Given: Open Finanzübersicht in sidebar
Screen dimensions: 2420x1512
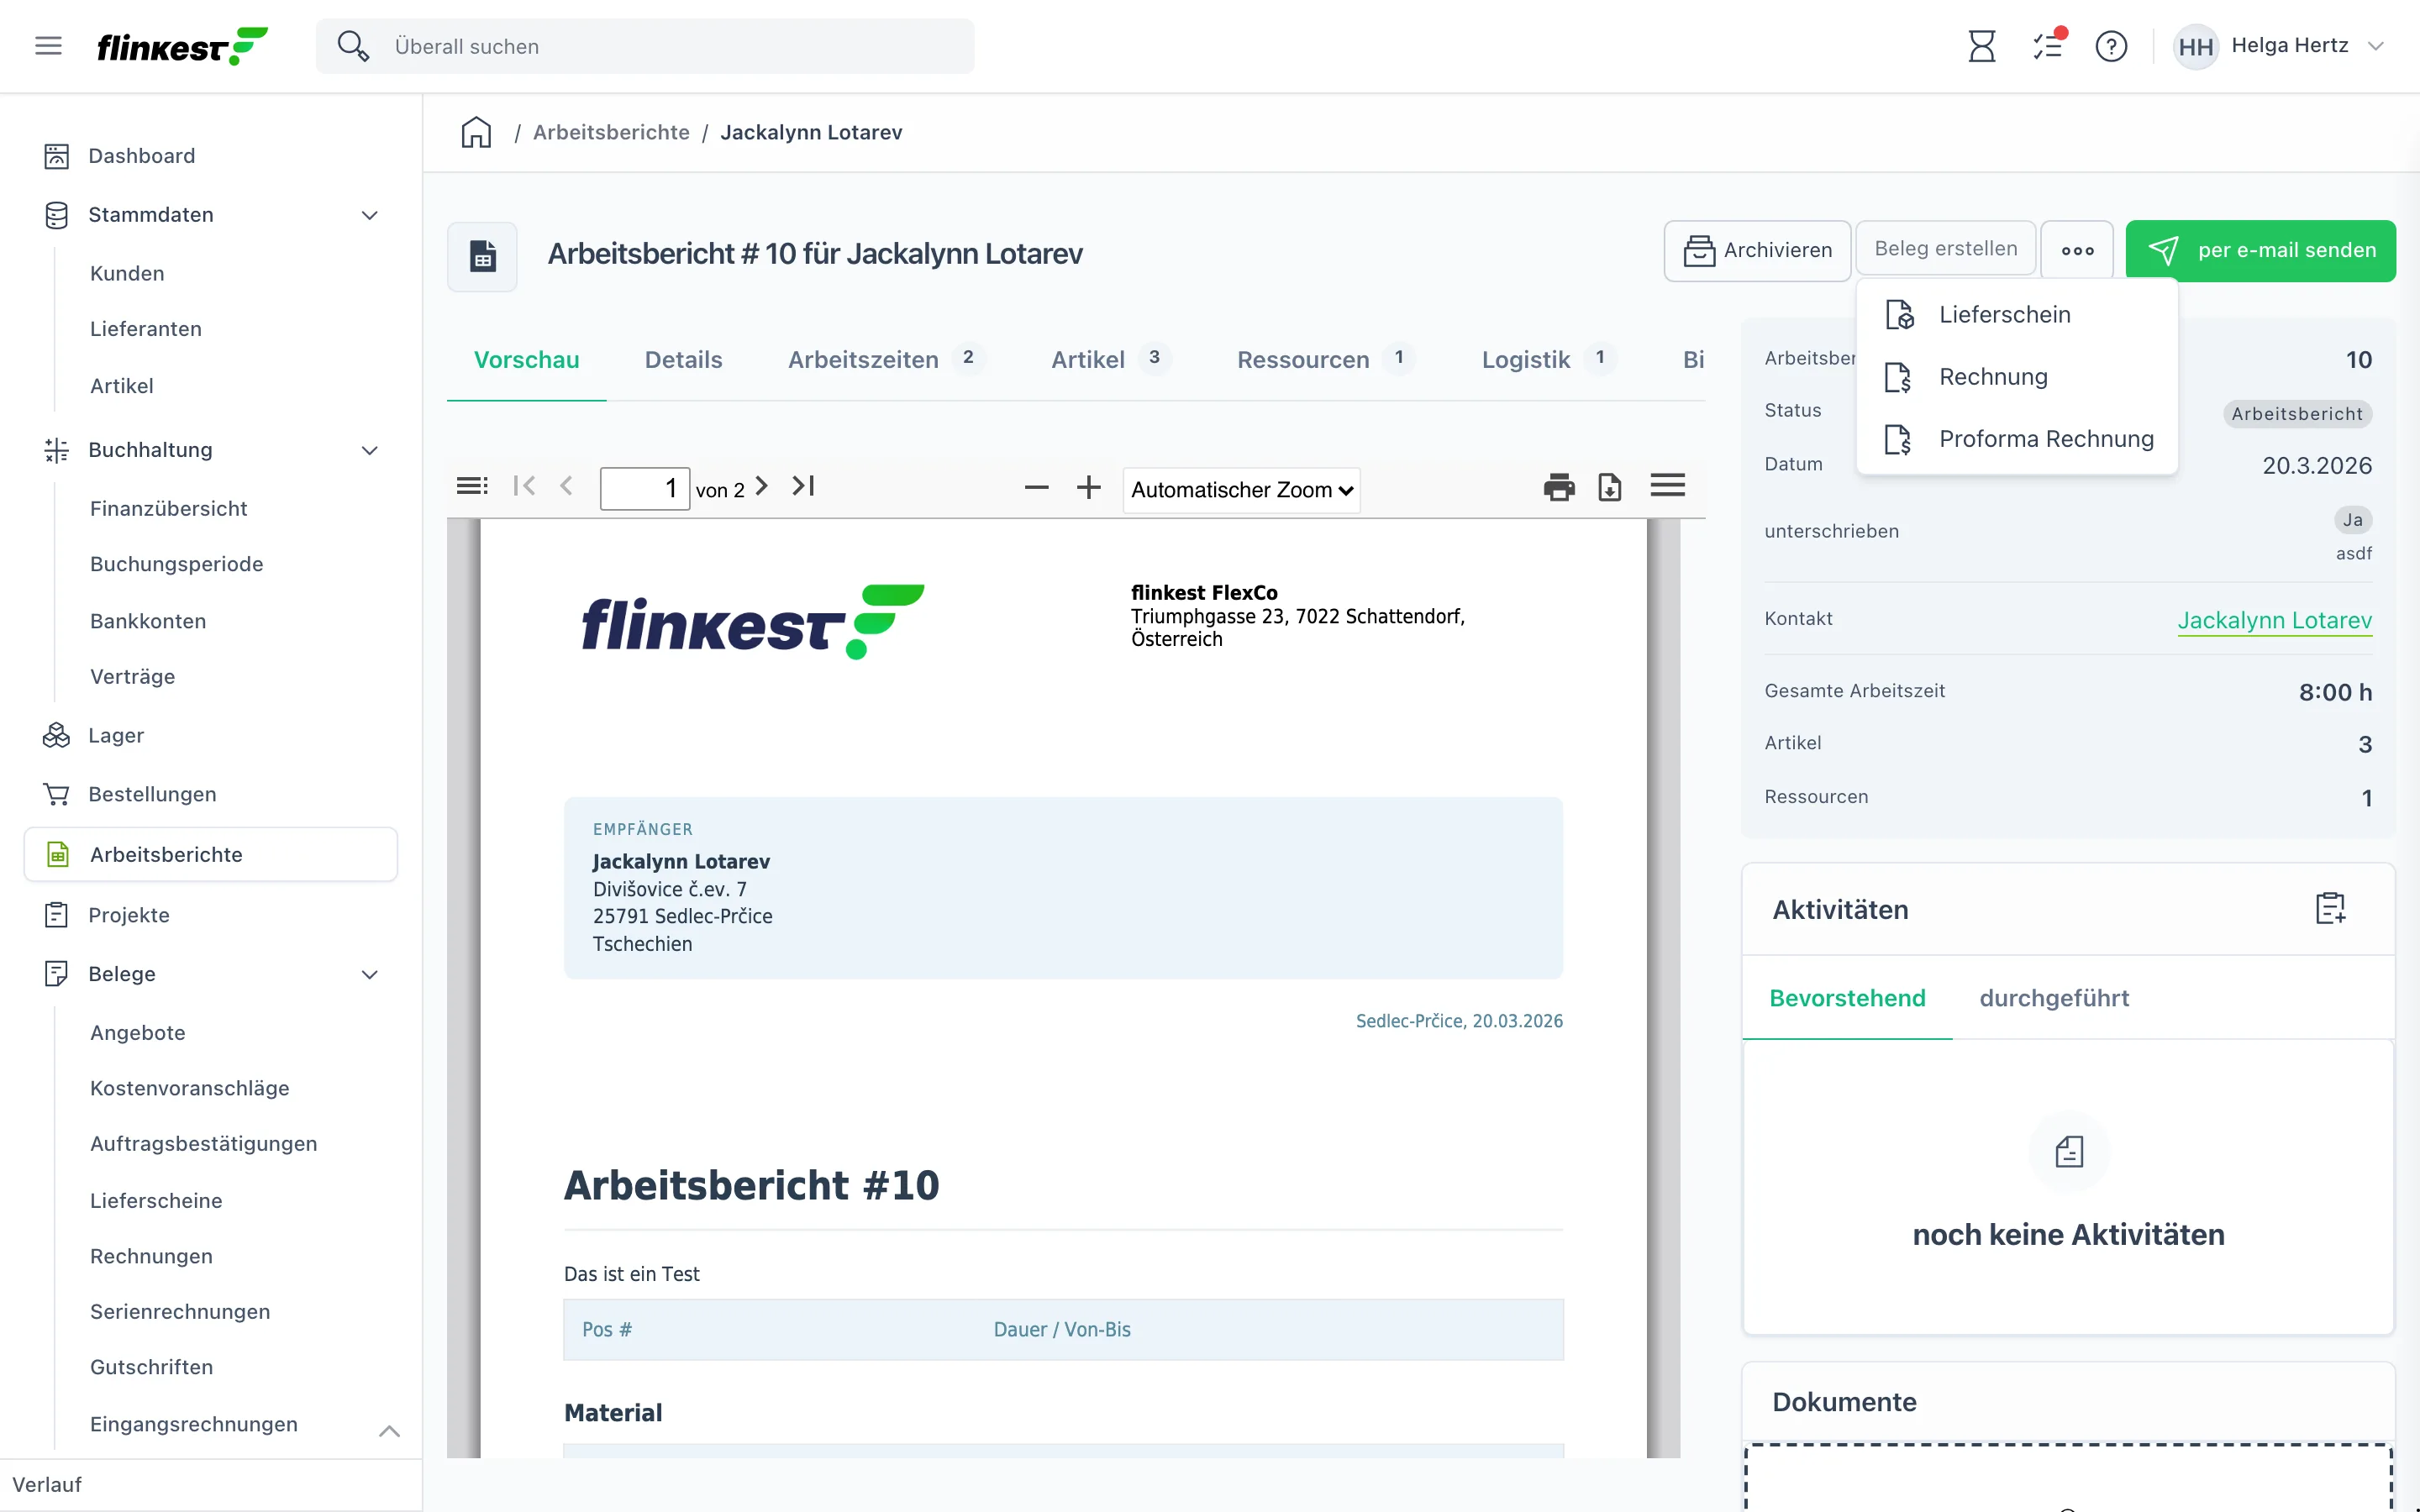Looking at the screenshot, I should pos(168,509).
